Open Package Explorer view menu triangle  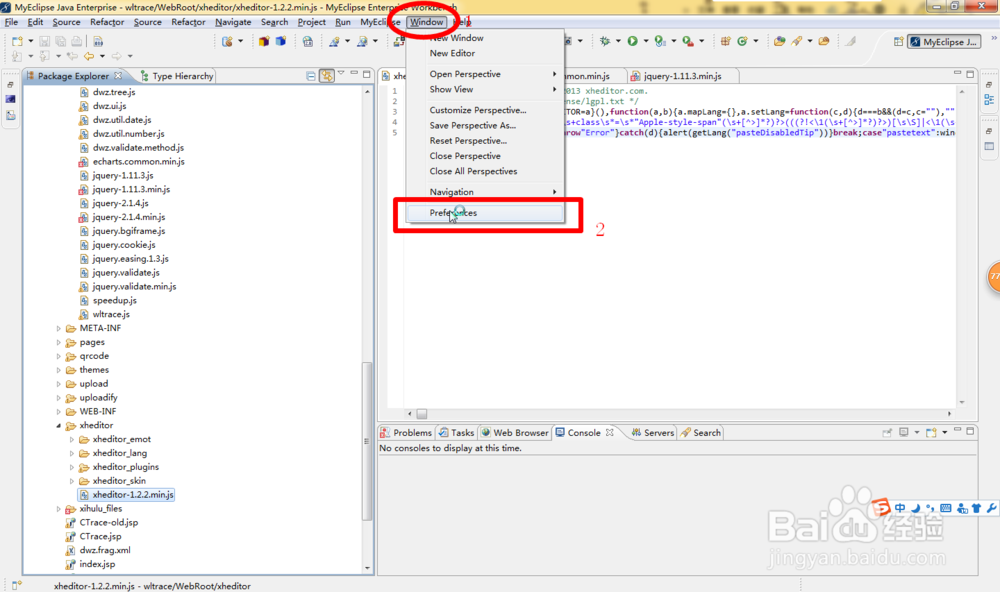341,74
